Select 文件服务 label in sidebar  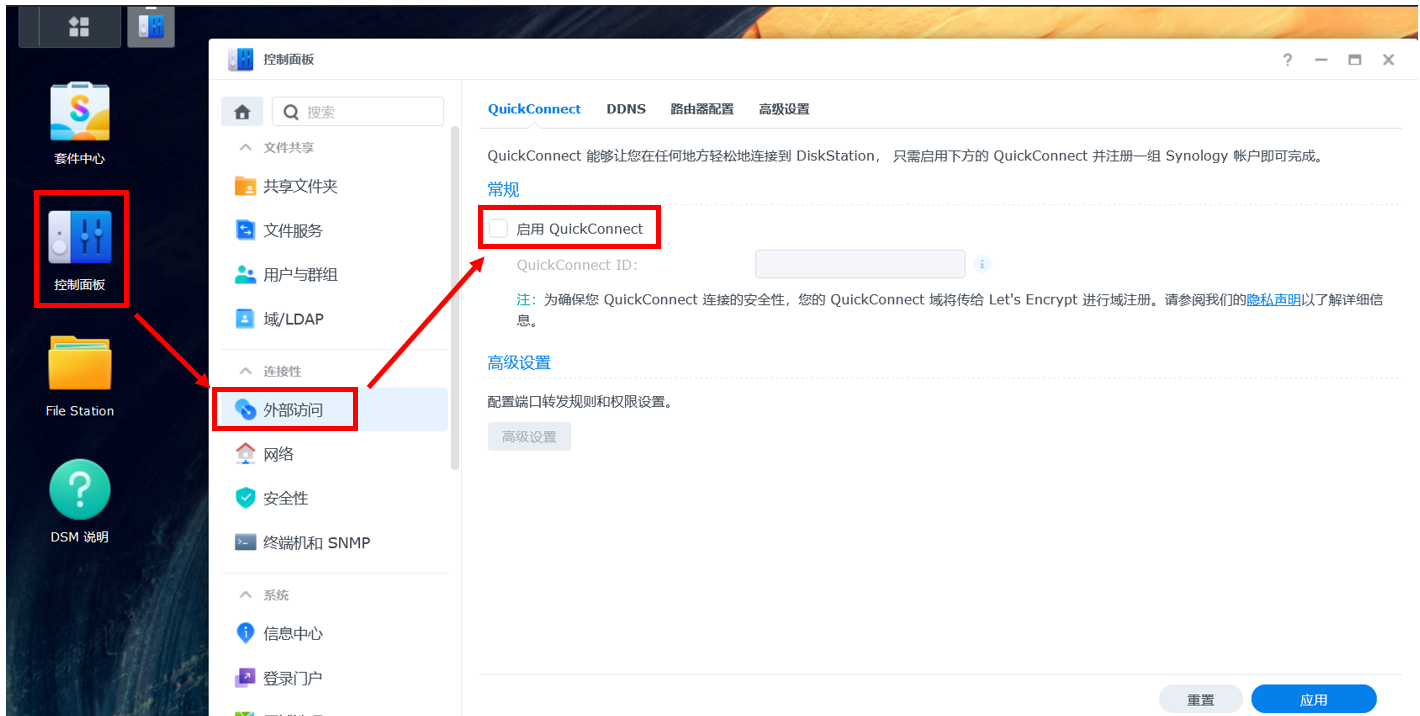293,230
